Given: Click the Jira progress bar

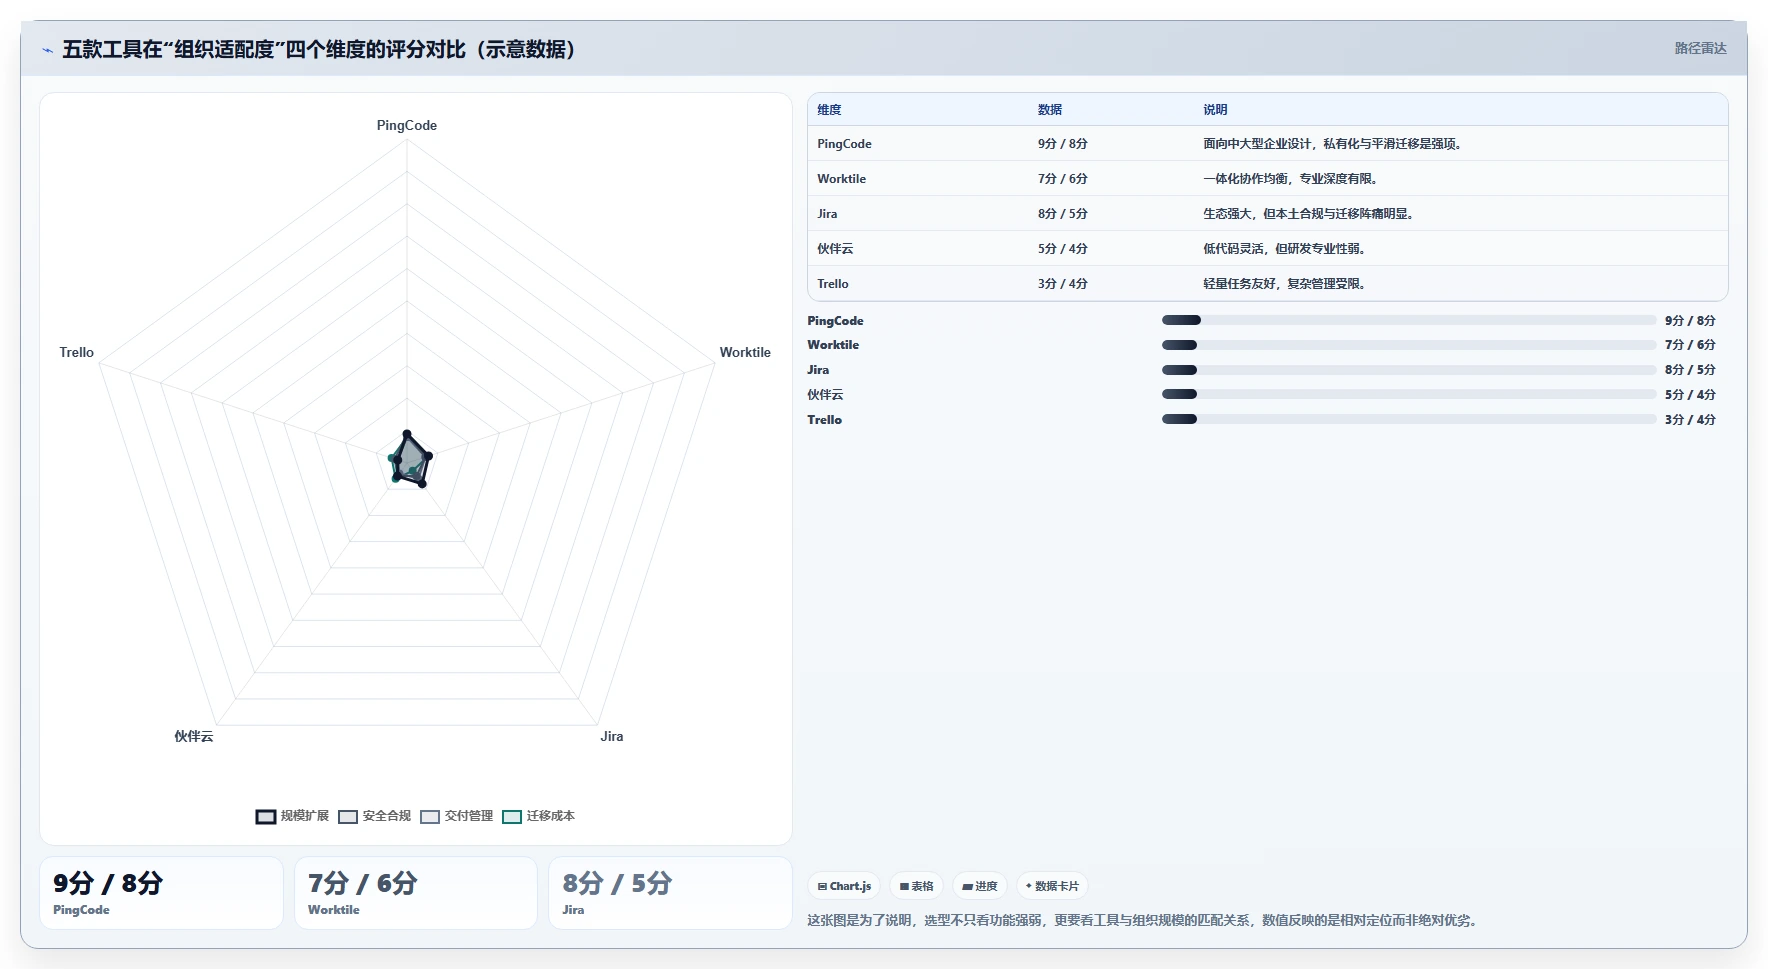Looking at the screenshot, I should [1409, 370].
